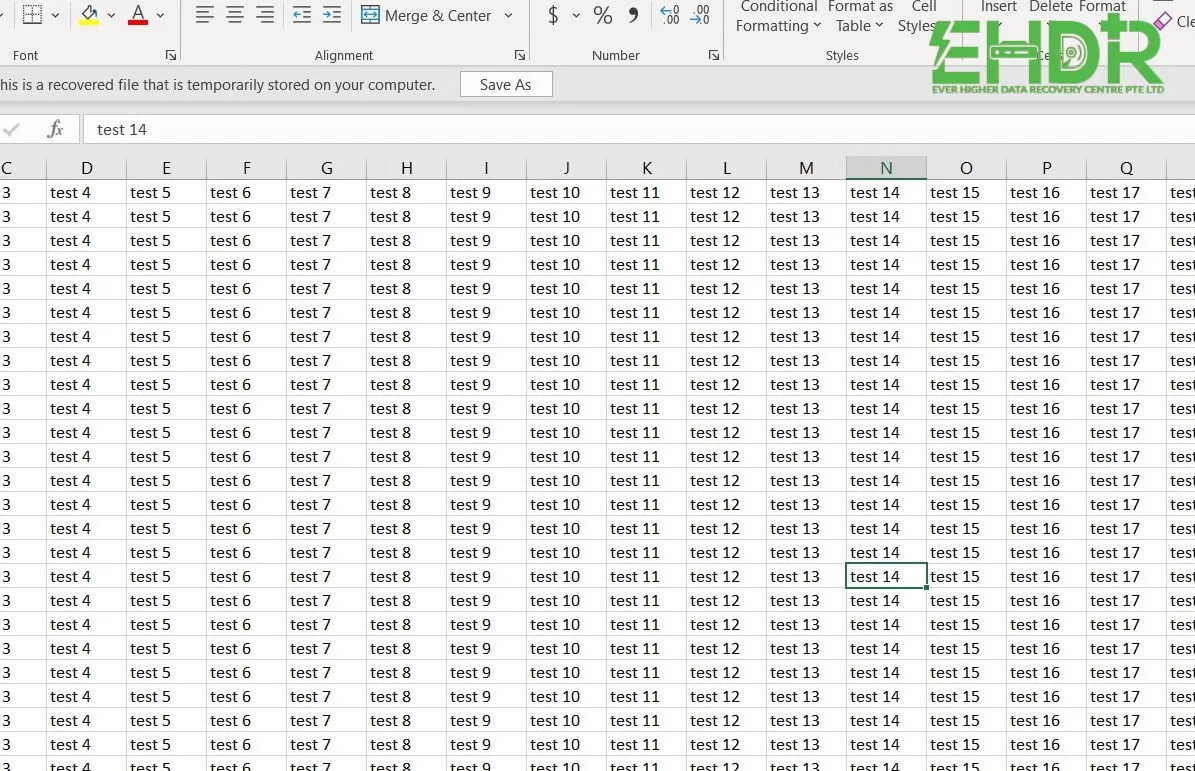This screenshot has width=1195, height=771.
Task: Open Alignment settings dialog launcher
Action: click(x=519, y=56)
